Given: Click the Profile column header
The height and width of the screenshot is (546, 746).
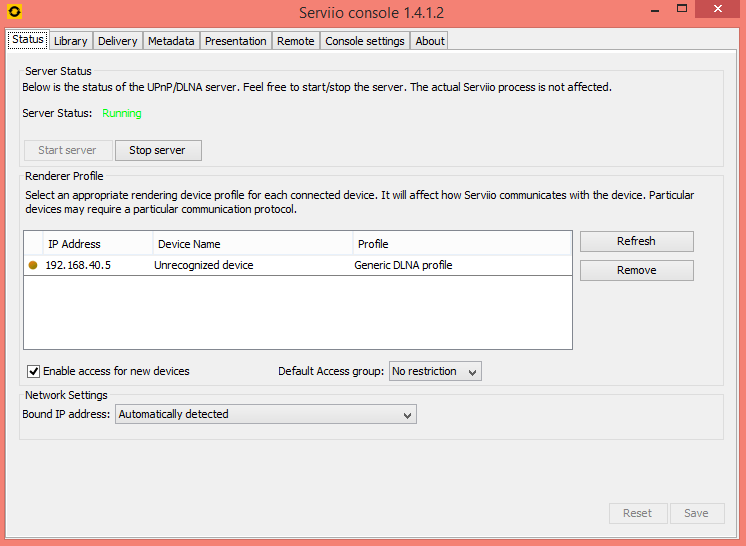Looking at the screenshot, I should (462, 244).
